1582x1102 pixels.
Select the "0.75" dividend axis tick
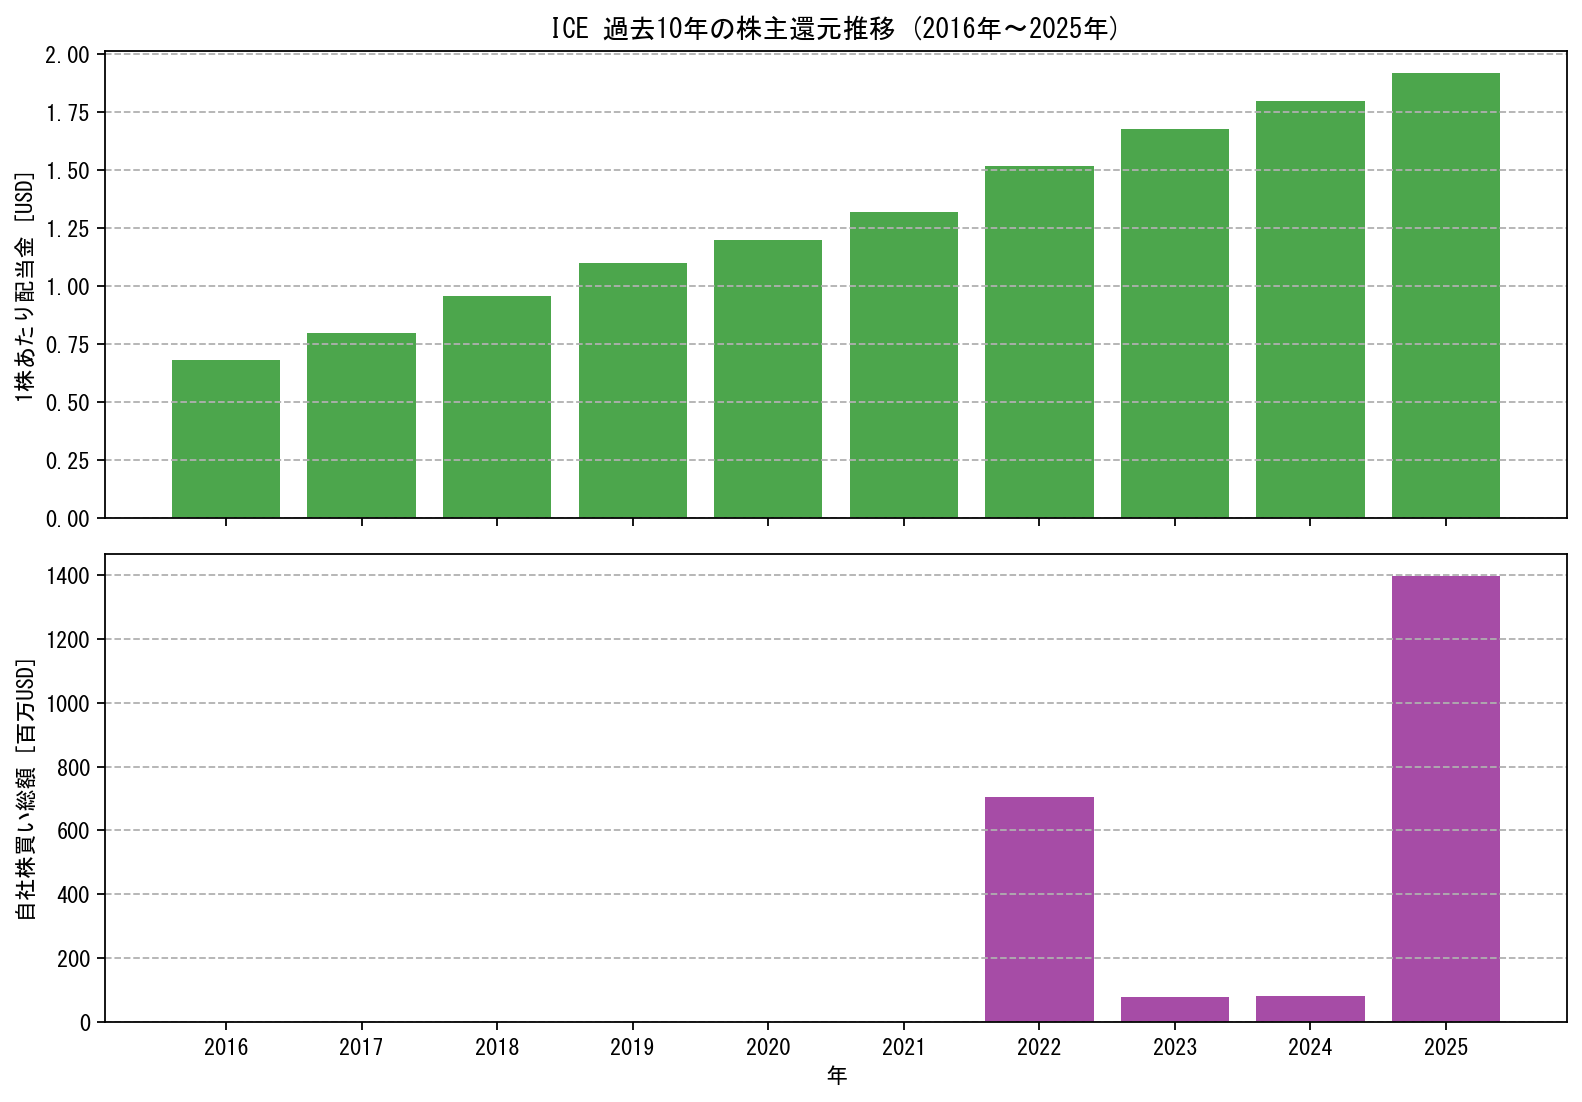click(x=68, y=345)
